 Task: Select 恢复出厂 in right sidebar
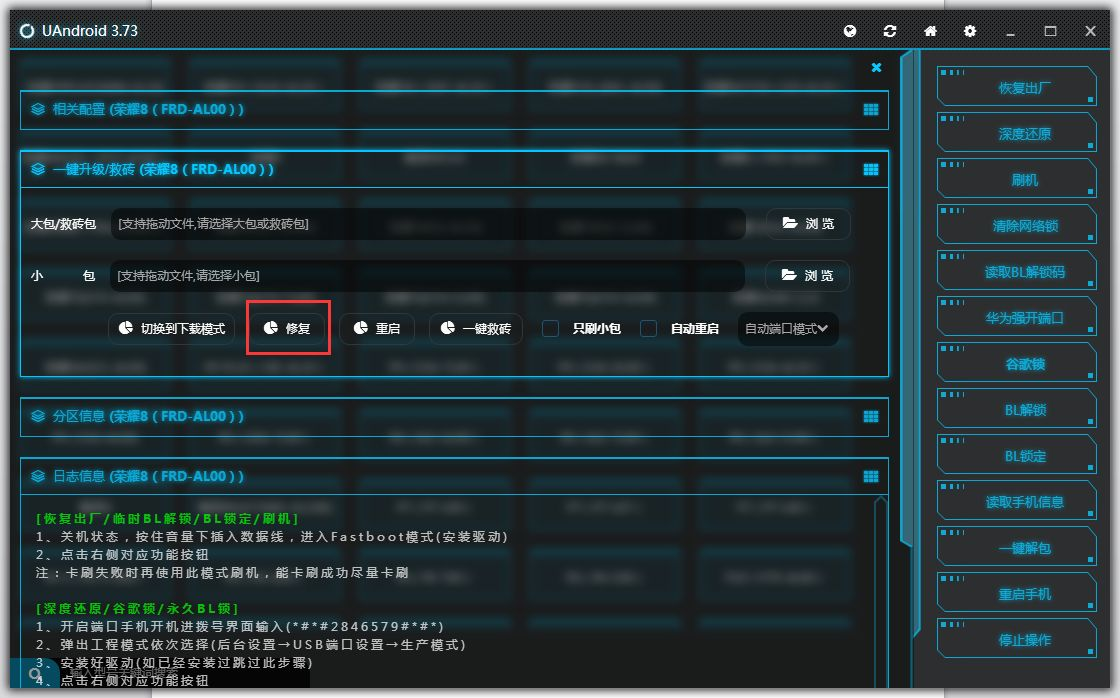(x=1017, y=86)
